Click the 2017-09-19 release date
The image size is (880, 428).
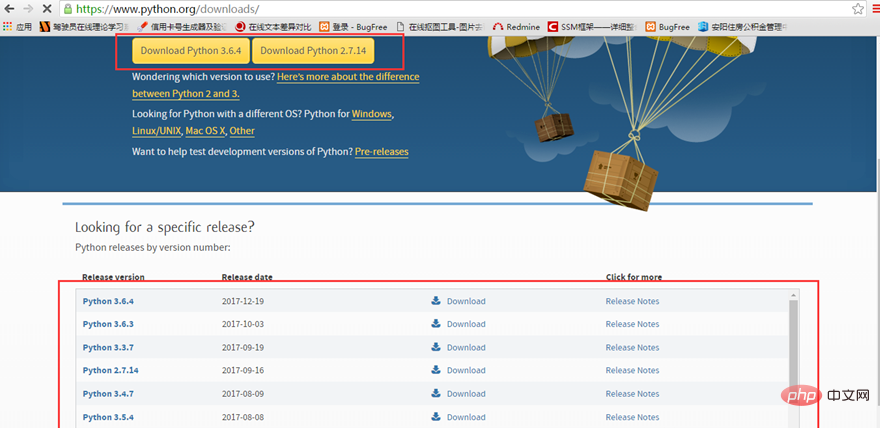(243, 348)
